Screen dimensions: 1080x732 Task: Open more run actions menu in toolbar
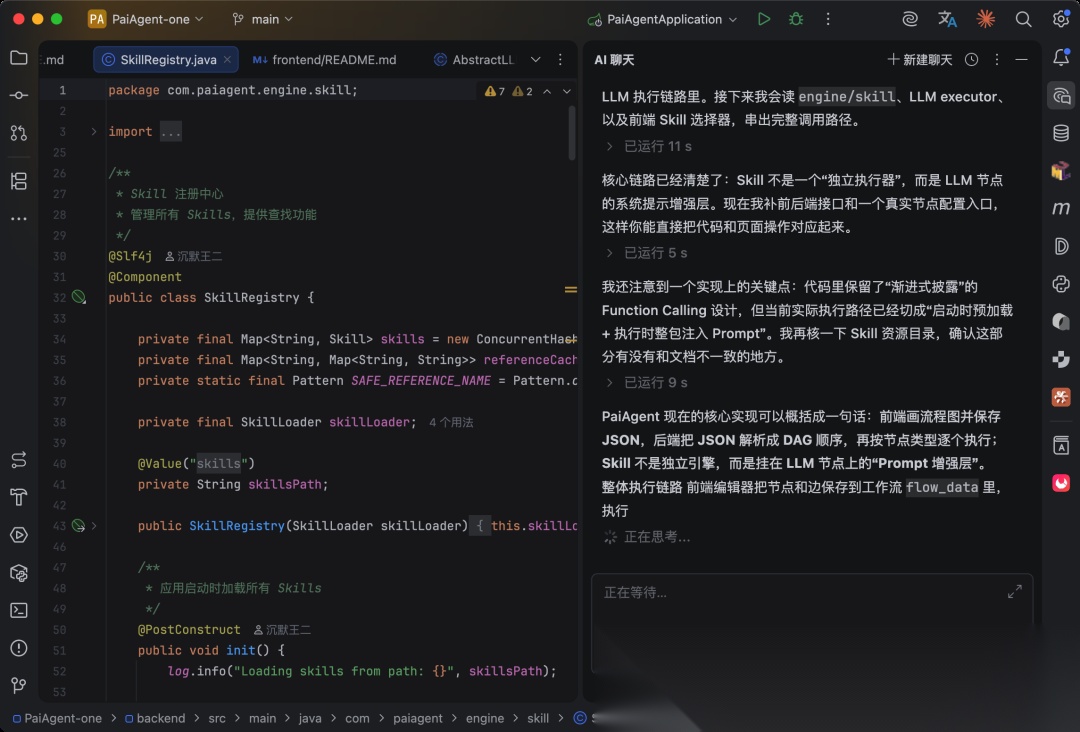828,19
